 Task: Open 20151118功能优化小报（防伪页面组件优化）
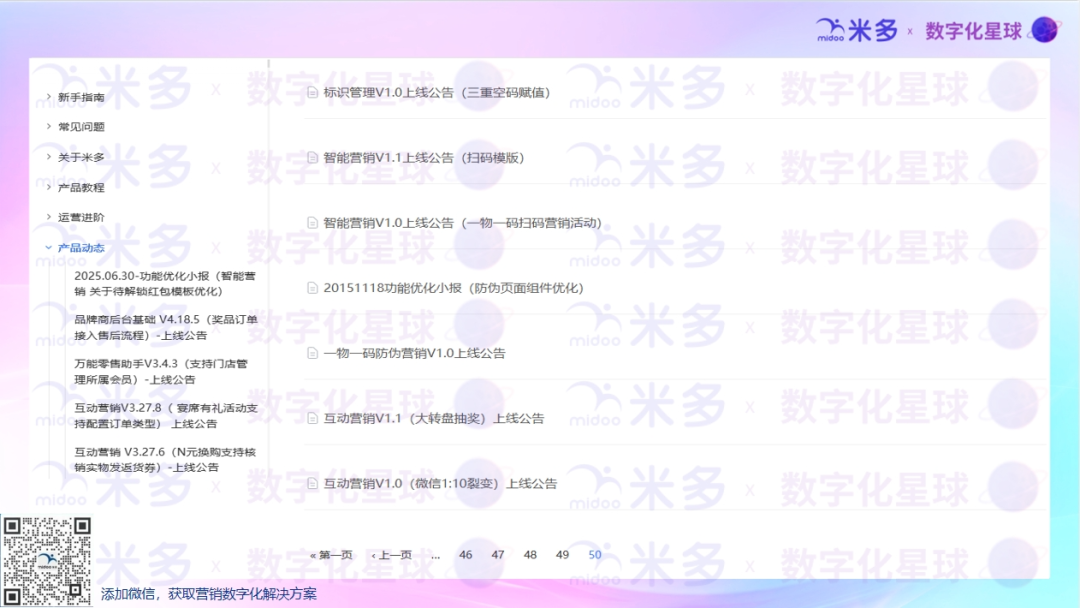click(453, 288)
